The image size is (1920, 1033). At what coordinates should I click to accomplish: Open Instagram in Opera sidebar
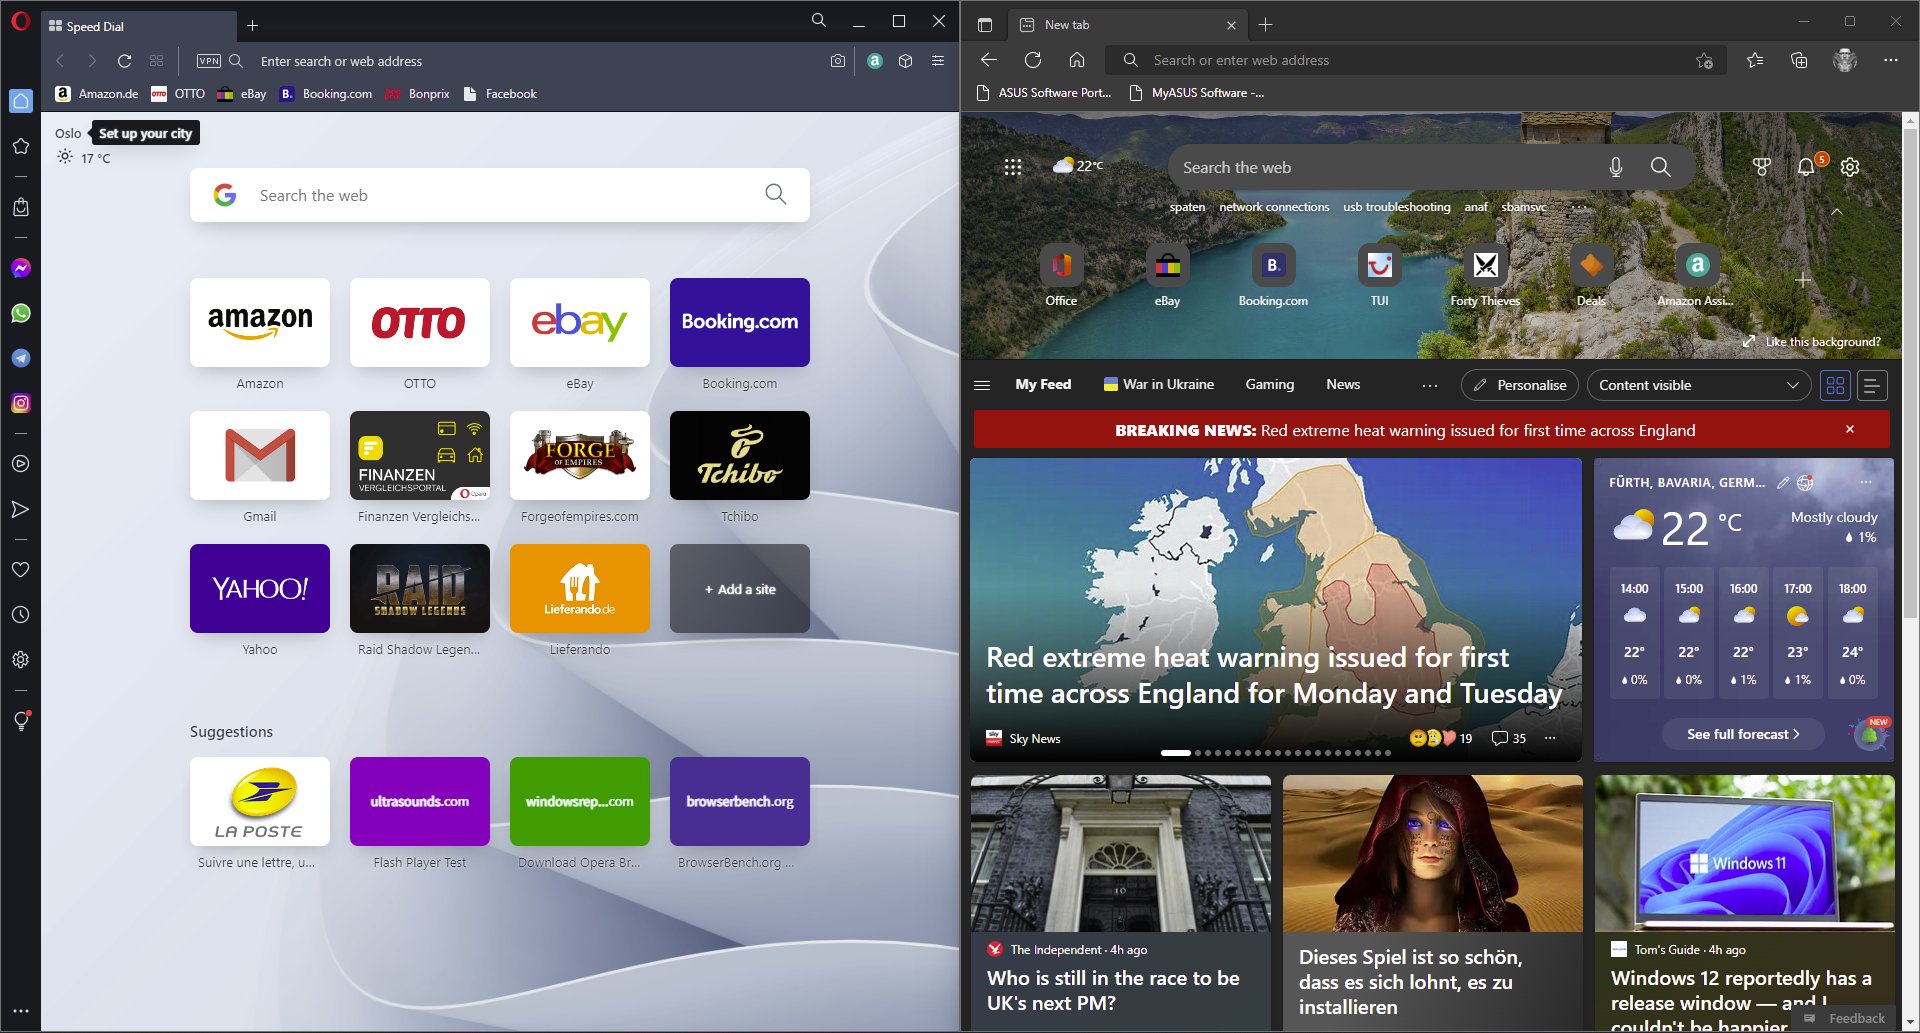(x=20, y=403)
